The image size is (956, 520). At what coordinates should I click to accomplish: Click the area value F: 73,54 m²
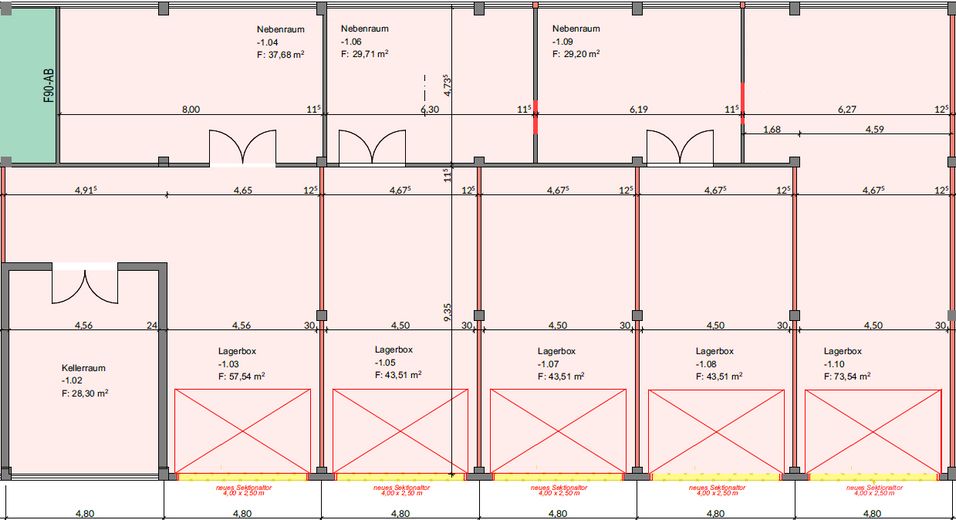(847, 376)
